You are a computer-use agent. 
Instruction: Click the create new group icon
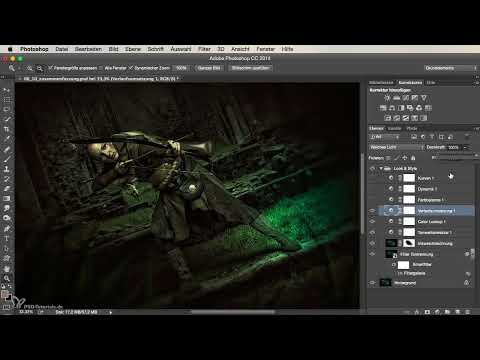[x=447, y=312]
